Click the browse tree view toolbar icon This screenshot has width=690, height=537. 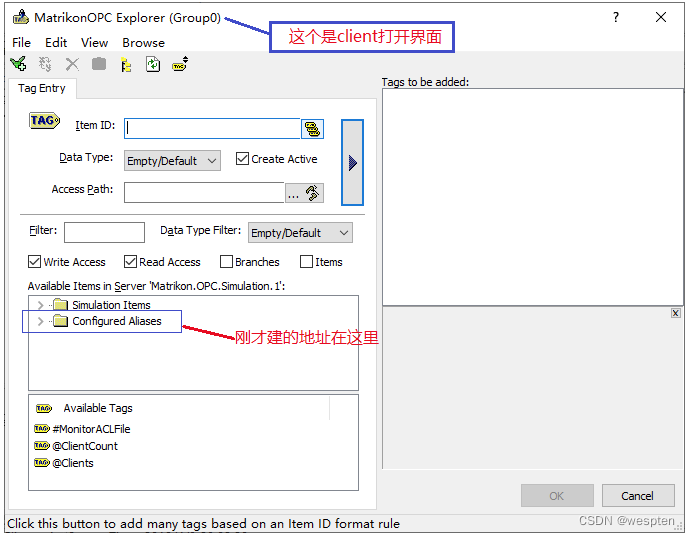click(x=126, y=65)
